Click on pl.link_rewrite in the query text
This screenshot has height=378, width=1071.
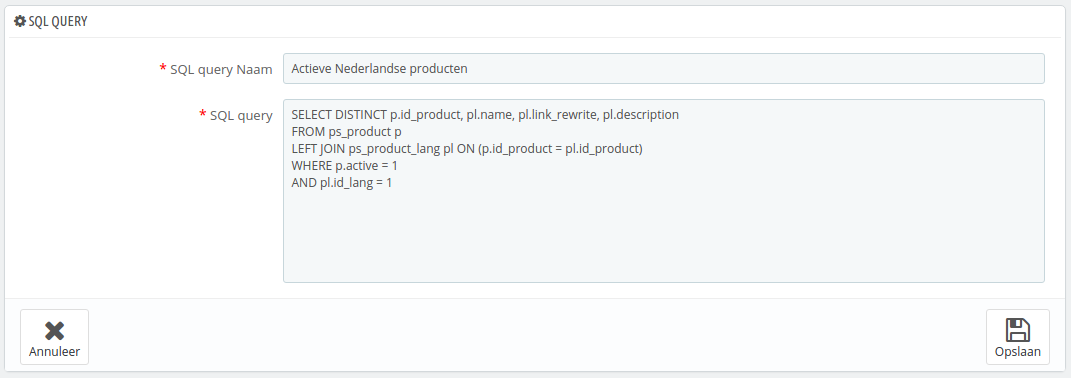(557, 115)
